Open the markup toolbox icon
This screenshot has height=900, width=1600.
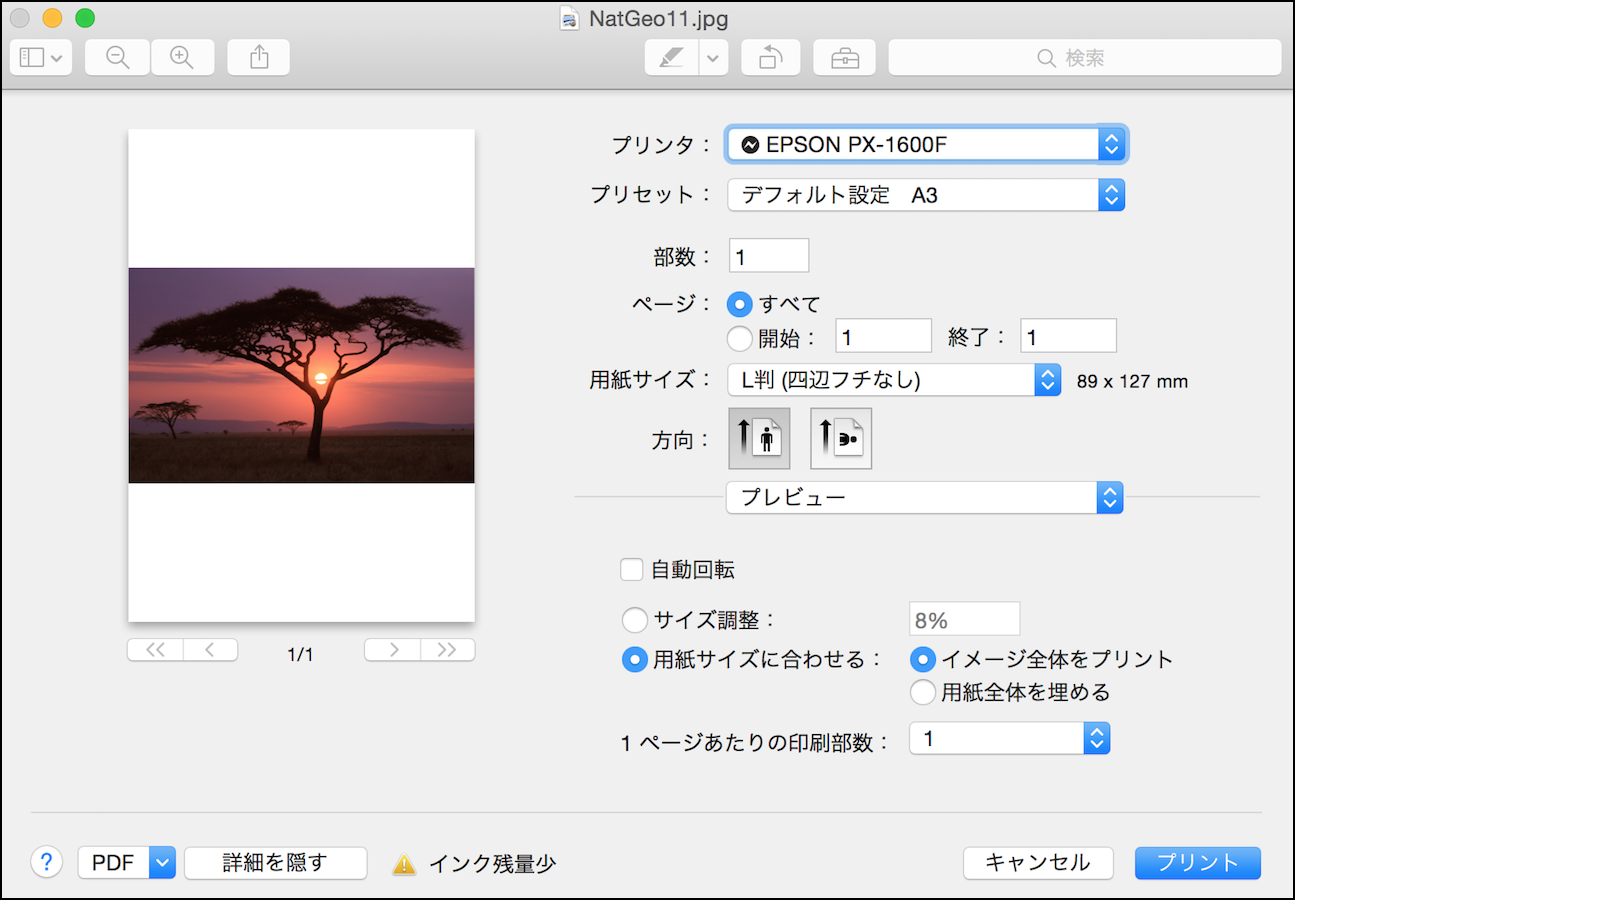[x=845, y=58]
